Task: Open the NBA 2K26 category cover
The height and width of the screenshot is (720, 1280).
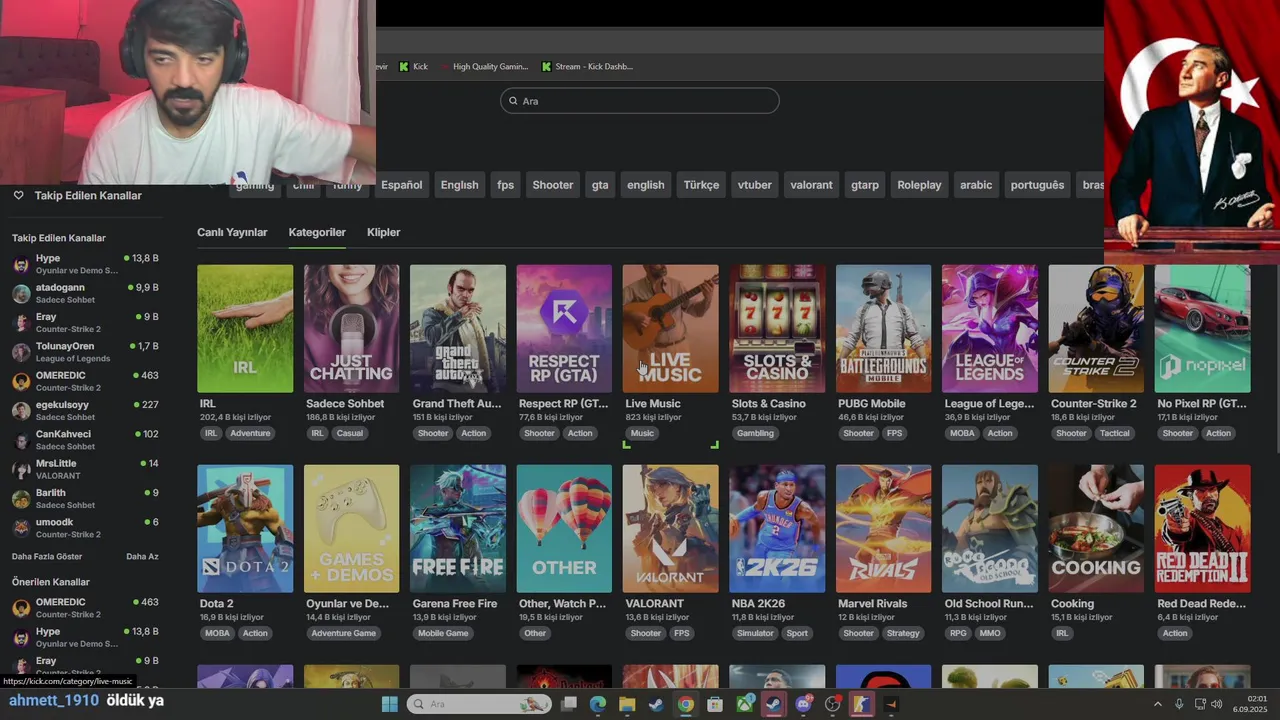Action: click(777, 528)
